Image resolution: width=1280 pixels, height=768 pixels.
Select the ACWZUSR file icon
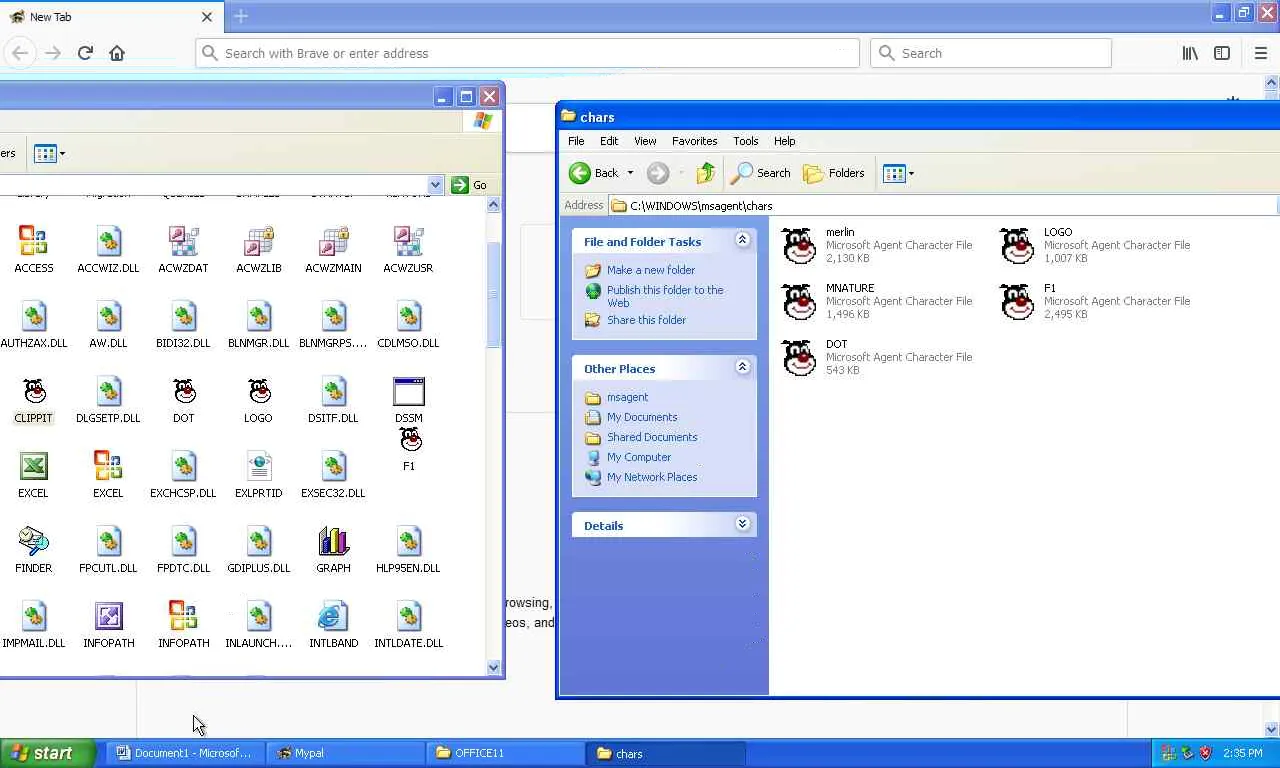[408, 241]
